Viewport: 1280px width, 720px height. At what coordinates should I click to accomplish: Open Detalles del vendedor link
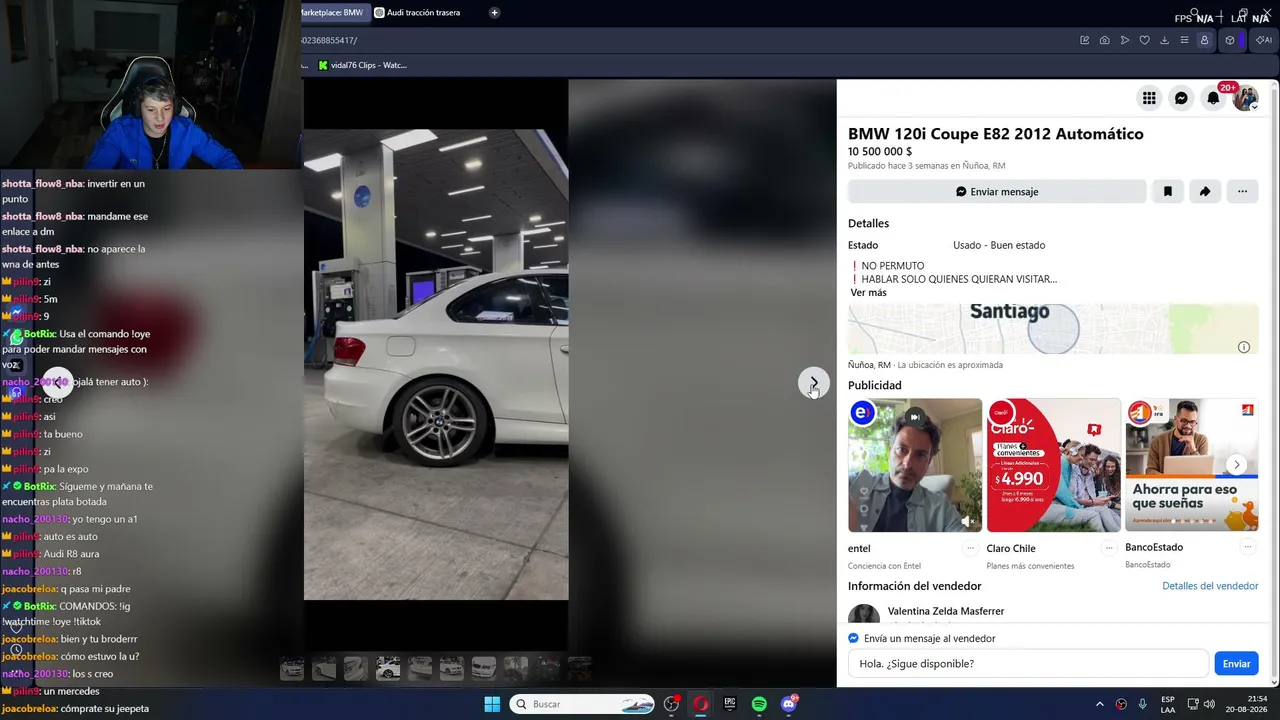(1210, 586)
